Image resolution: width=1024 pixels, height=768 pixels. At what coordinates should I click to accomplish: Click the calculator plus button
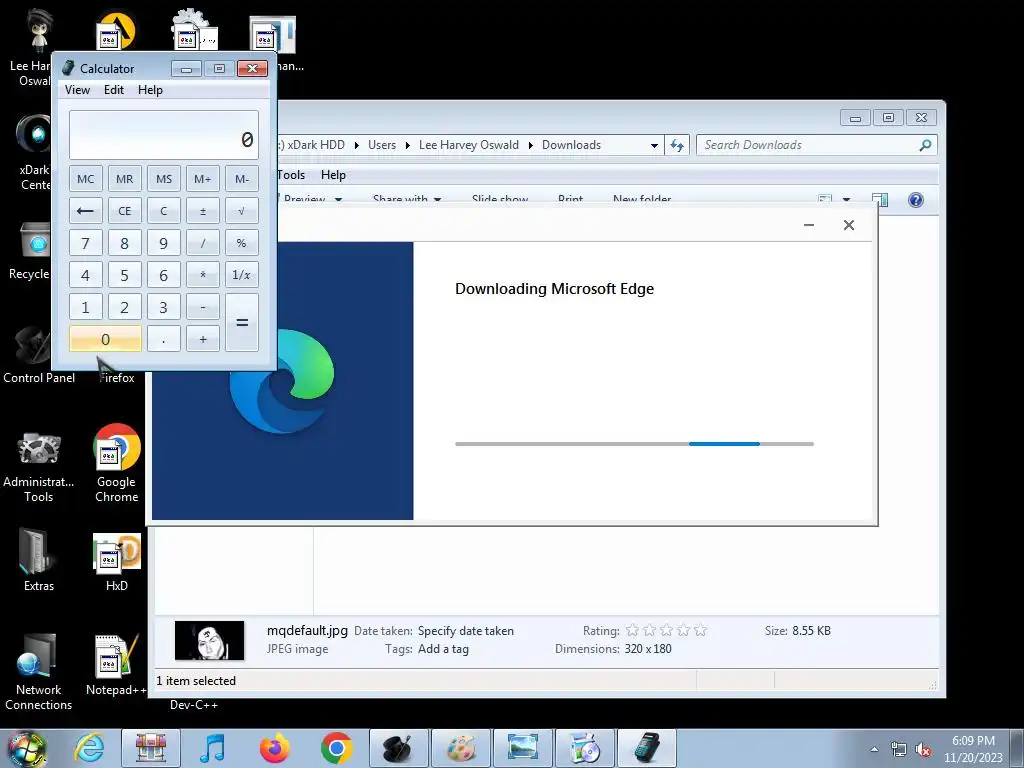[202, 339]
